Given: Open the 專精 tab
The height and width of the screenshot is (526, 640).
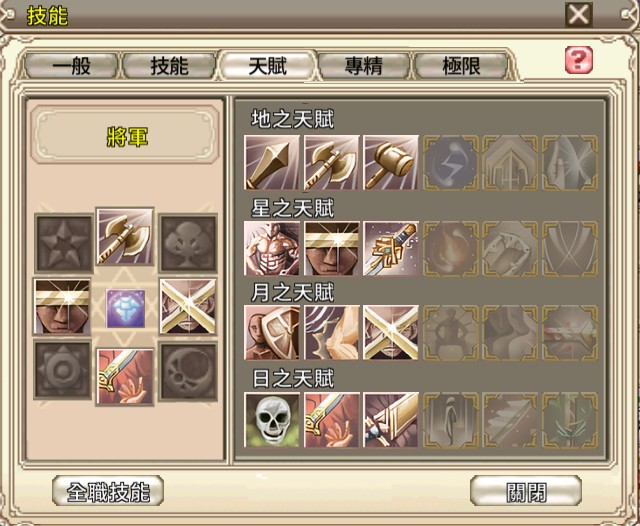Looking at the screenshot, I should coord(364,66).
